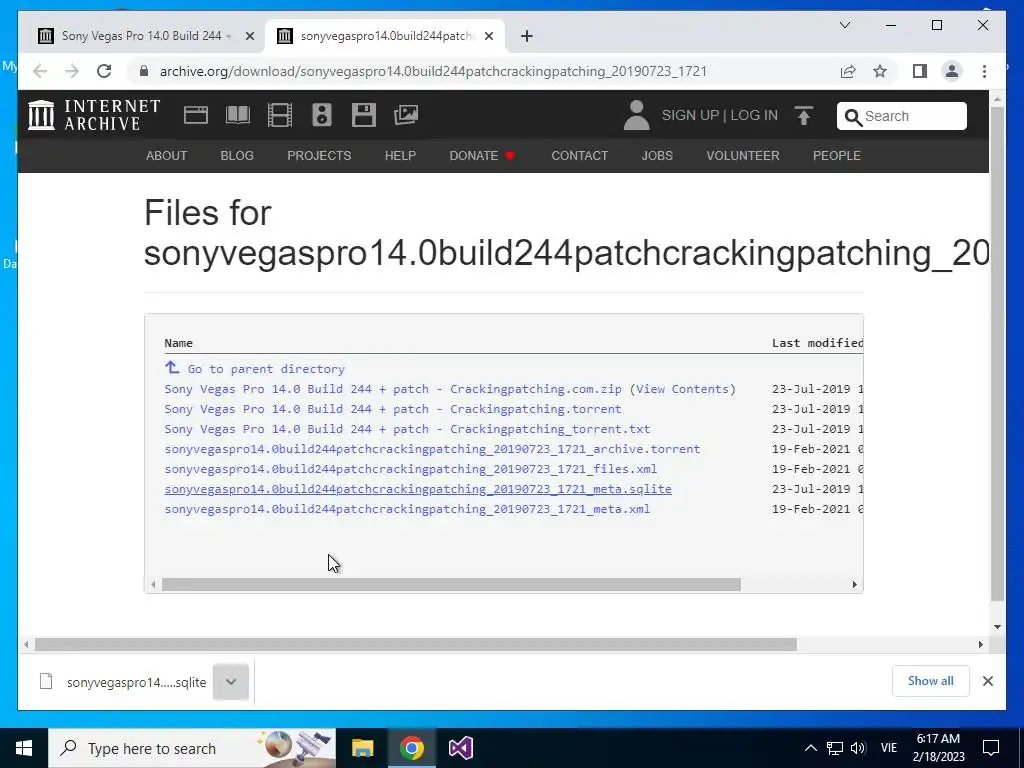Open the Crackingpatching.torrent link
The image size is (1024, 768).
[393, 409]
